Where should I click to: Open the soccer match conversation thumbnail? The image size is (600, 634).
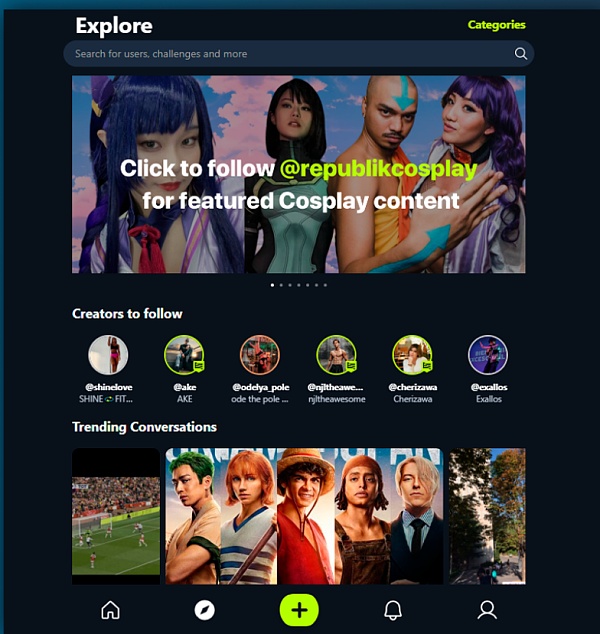pos(116,516)
